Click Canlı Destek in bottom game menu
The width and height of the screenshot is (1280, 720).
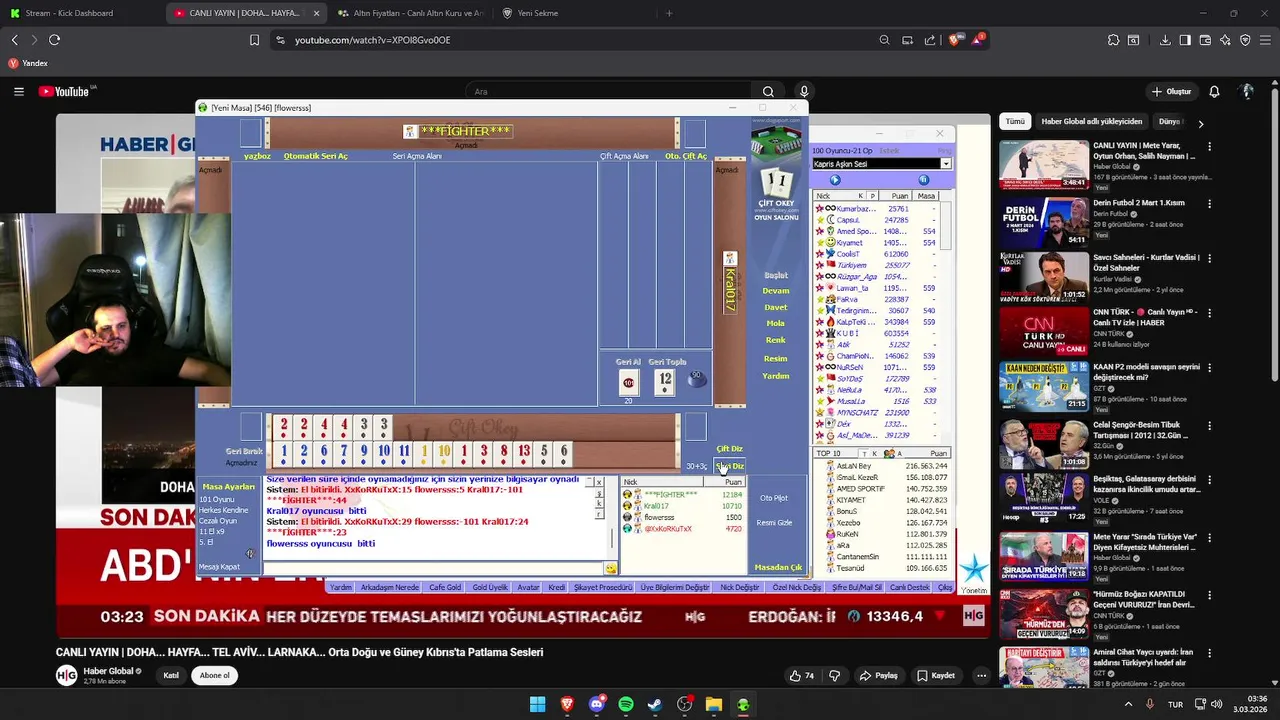pos(910,588)
